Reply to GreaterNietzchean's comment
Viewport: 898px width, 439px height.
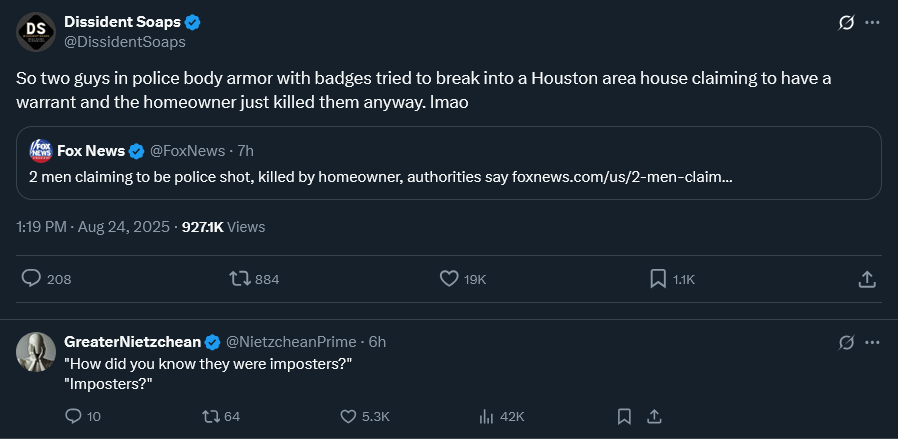pos(73,416)
